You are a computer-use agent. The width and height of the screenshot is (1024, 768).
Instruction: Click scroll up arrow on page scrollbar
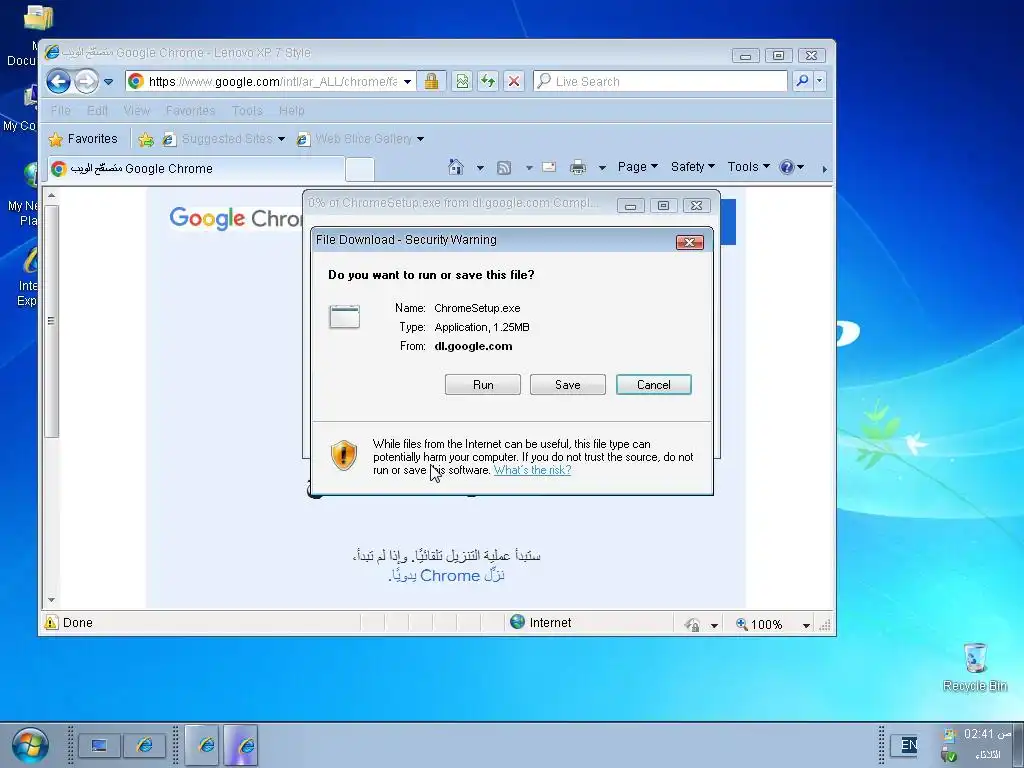(51, 195)
